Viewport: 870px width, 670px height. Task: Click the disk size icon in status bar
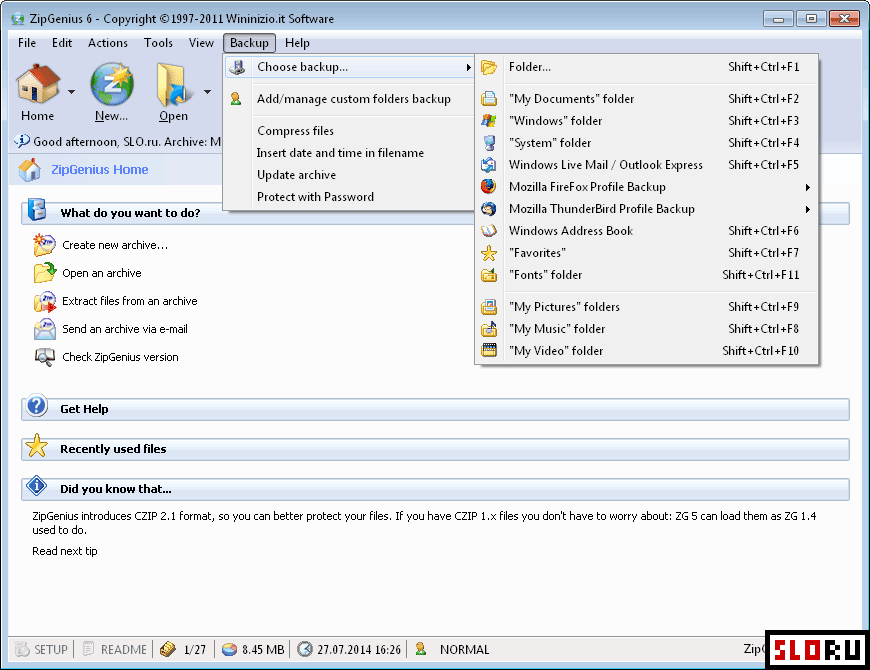pos(229,649)
